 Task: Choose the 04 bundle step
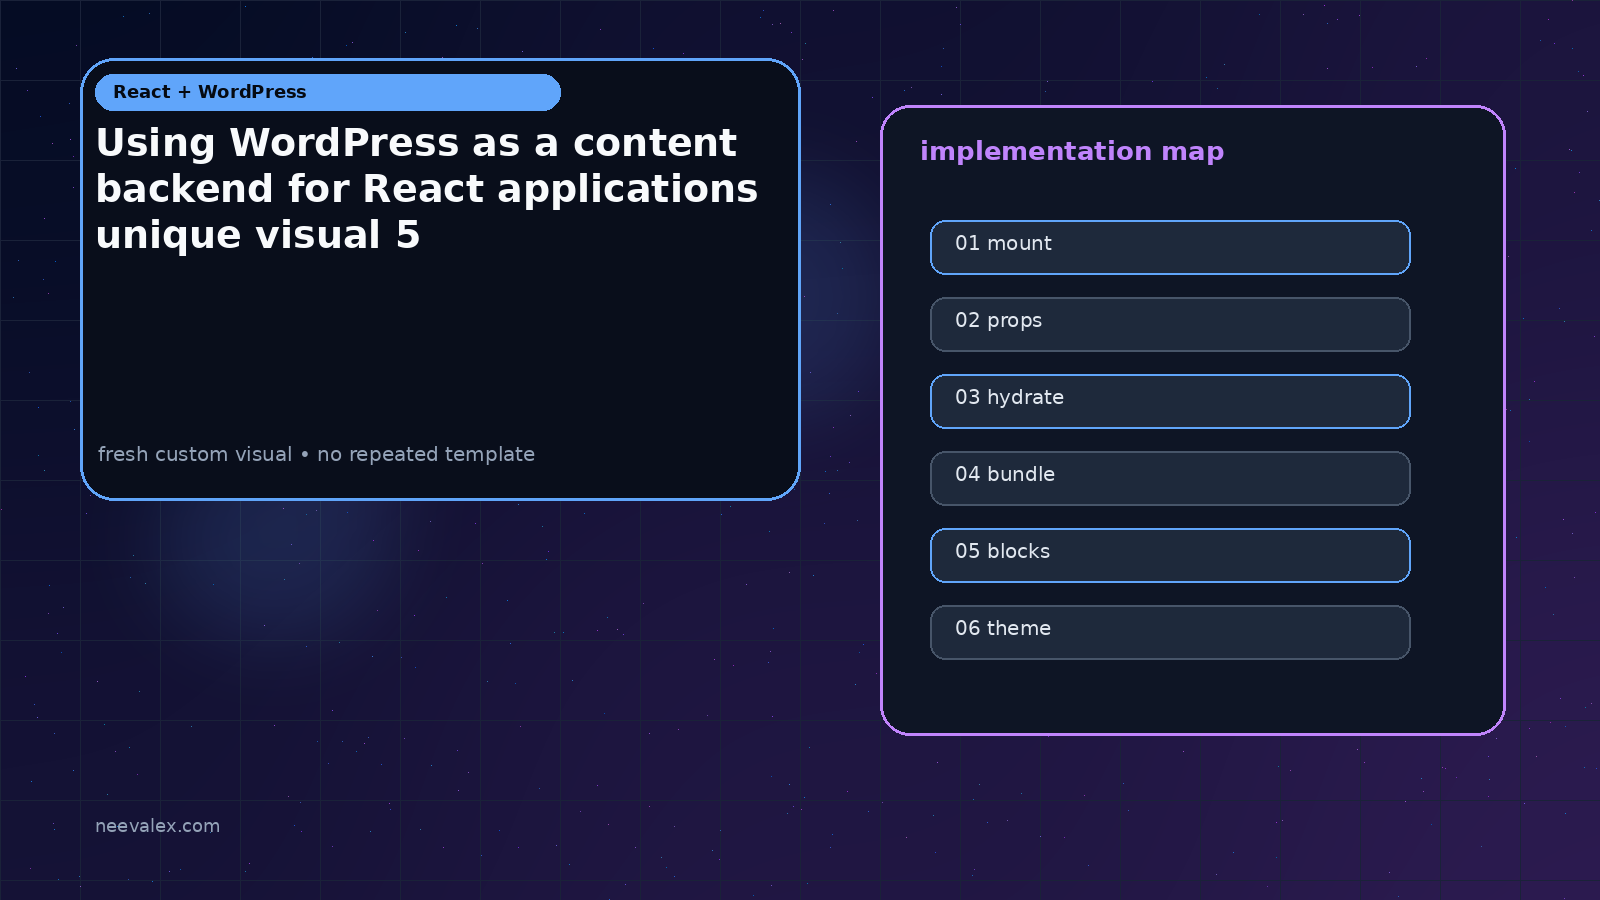[x=1170, y=478]
